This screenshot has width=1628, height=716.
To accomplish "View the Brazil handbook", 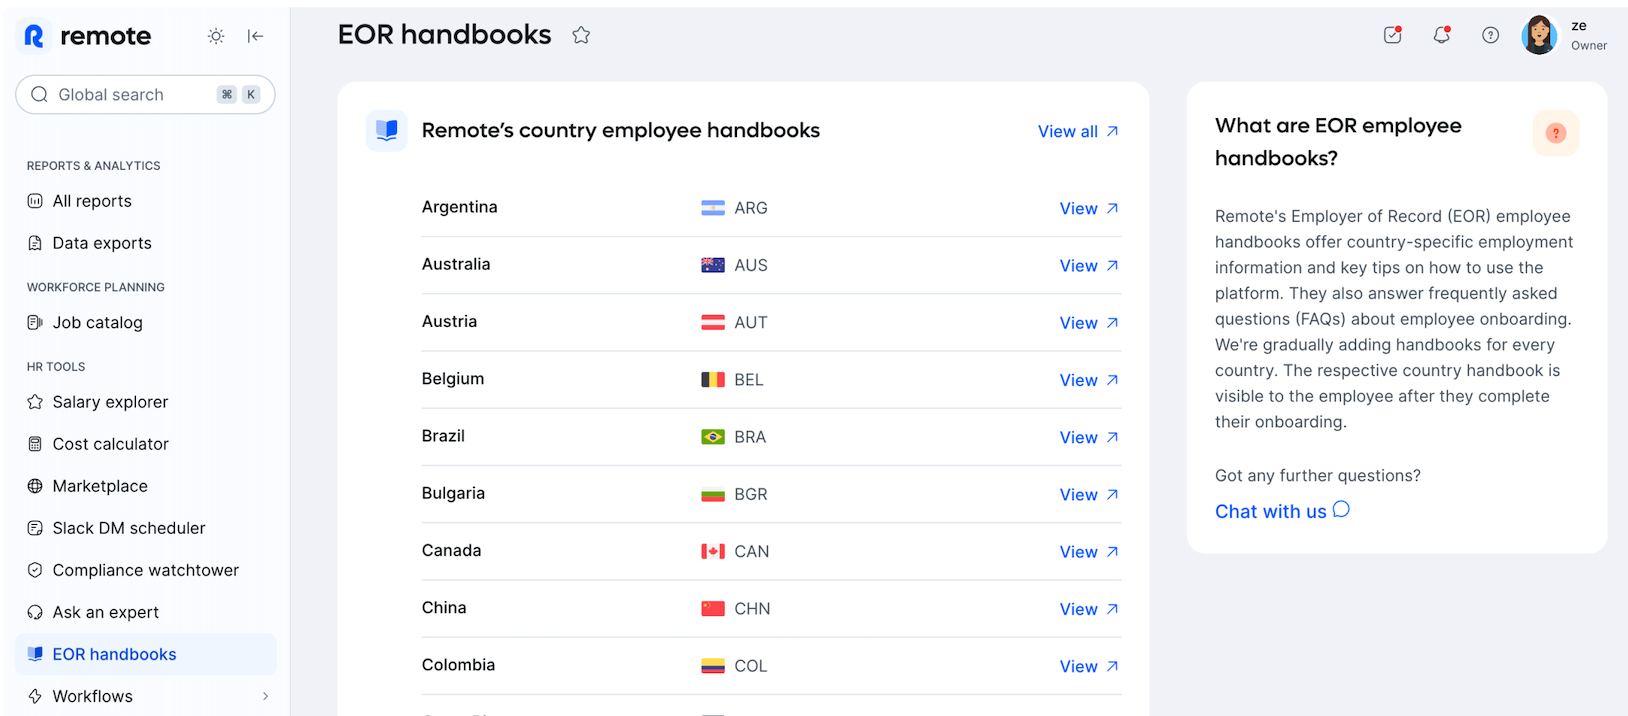I will [1089, 437].
